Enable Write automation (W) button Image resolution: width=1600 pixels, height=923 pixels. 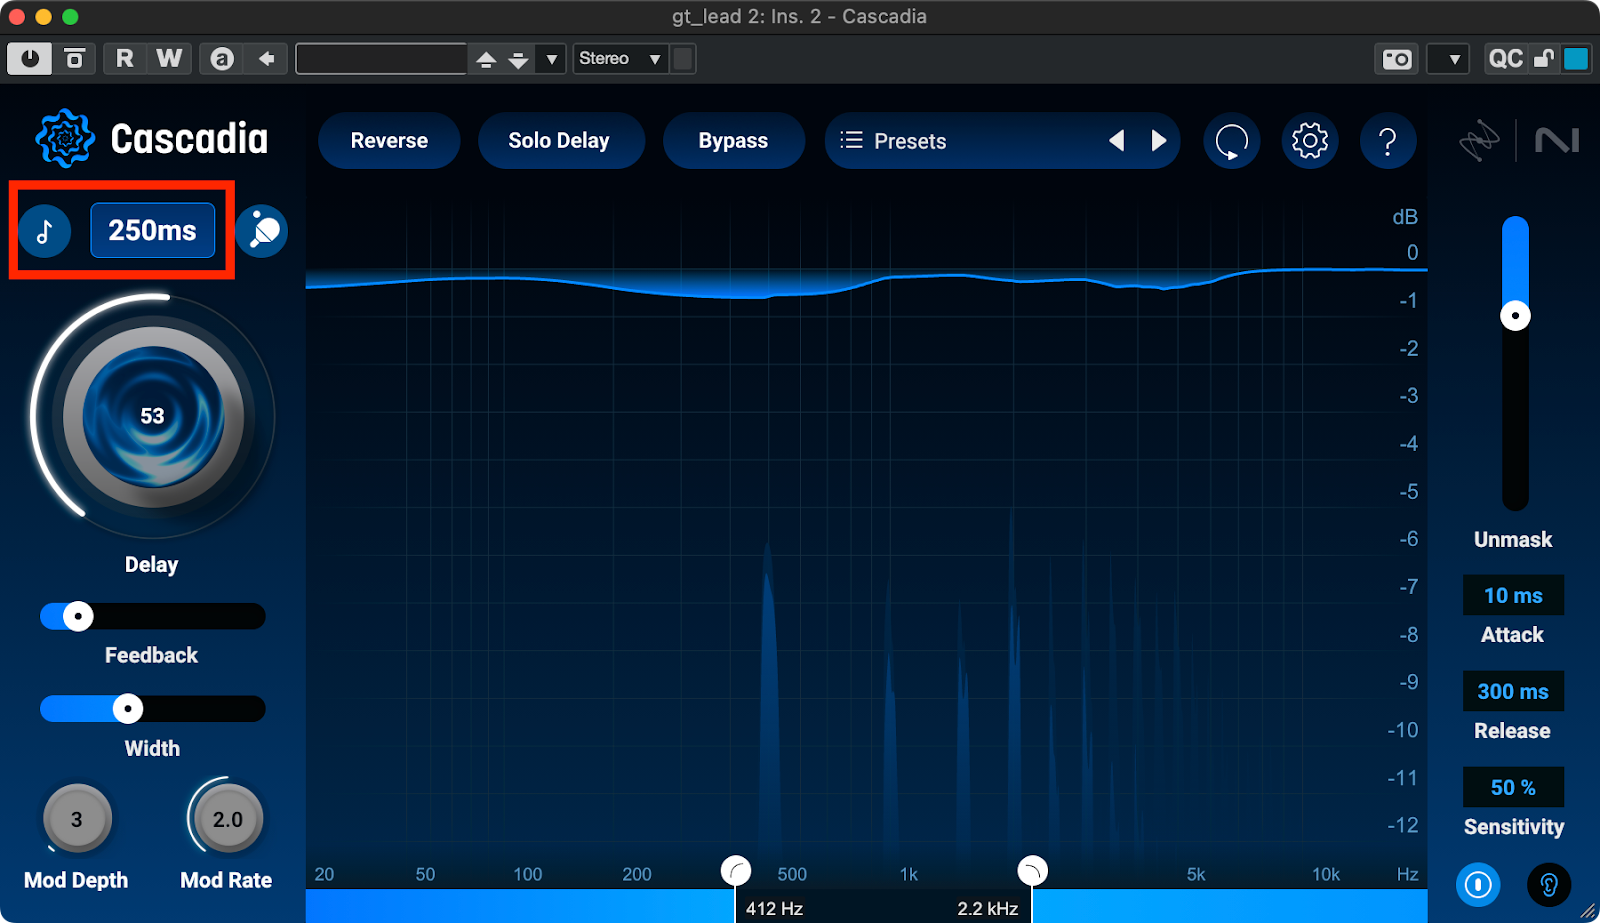(x=169, y=59)
